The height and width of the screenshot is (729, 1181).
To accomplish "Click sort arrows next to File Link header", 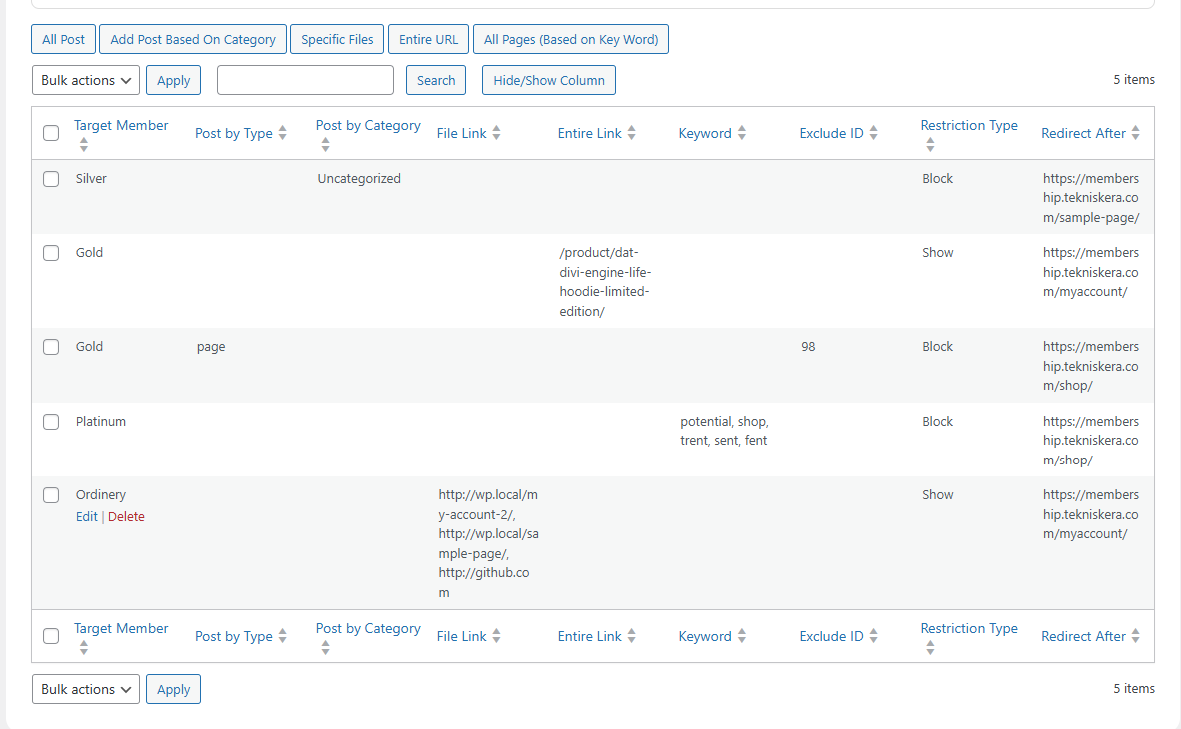I will [497, 133].
